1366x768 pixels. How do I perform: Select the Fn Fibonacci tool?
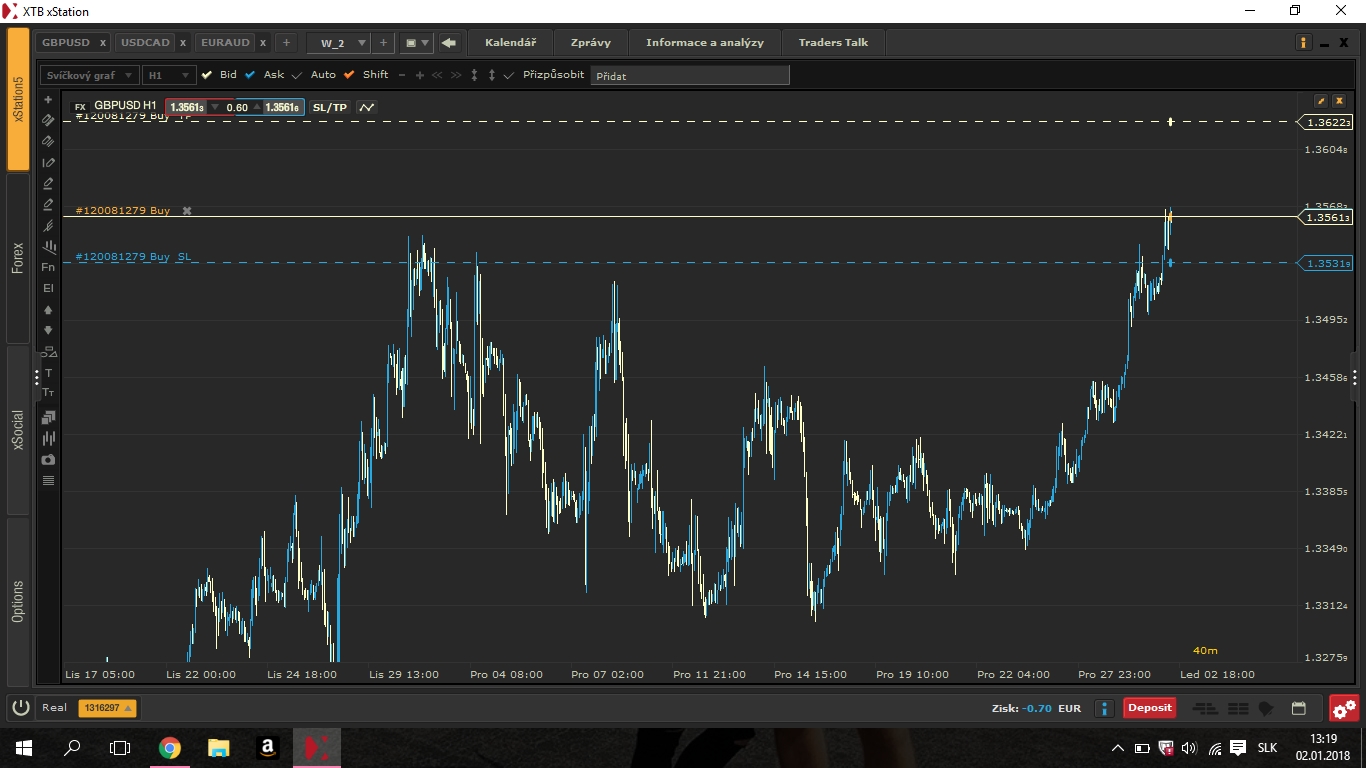(48, 267)
